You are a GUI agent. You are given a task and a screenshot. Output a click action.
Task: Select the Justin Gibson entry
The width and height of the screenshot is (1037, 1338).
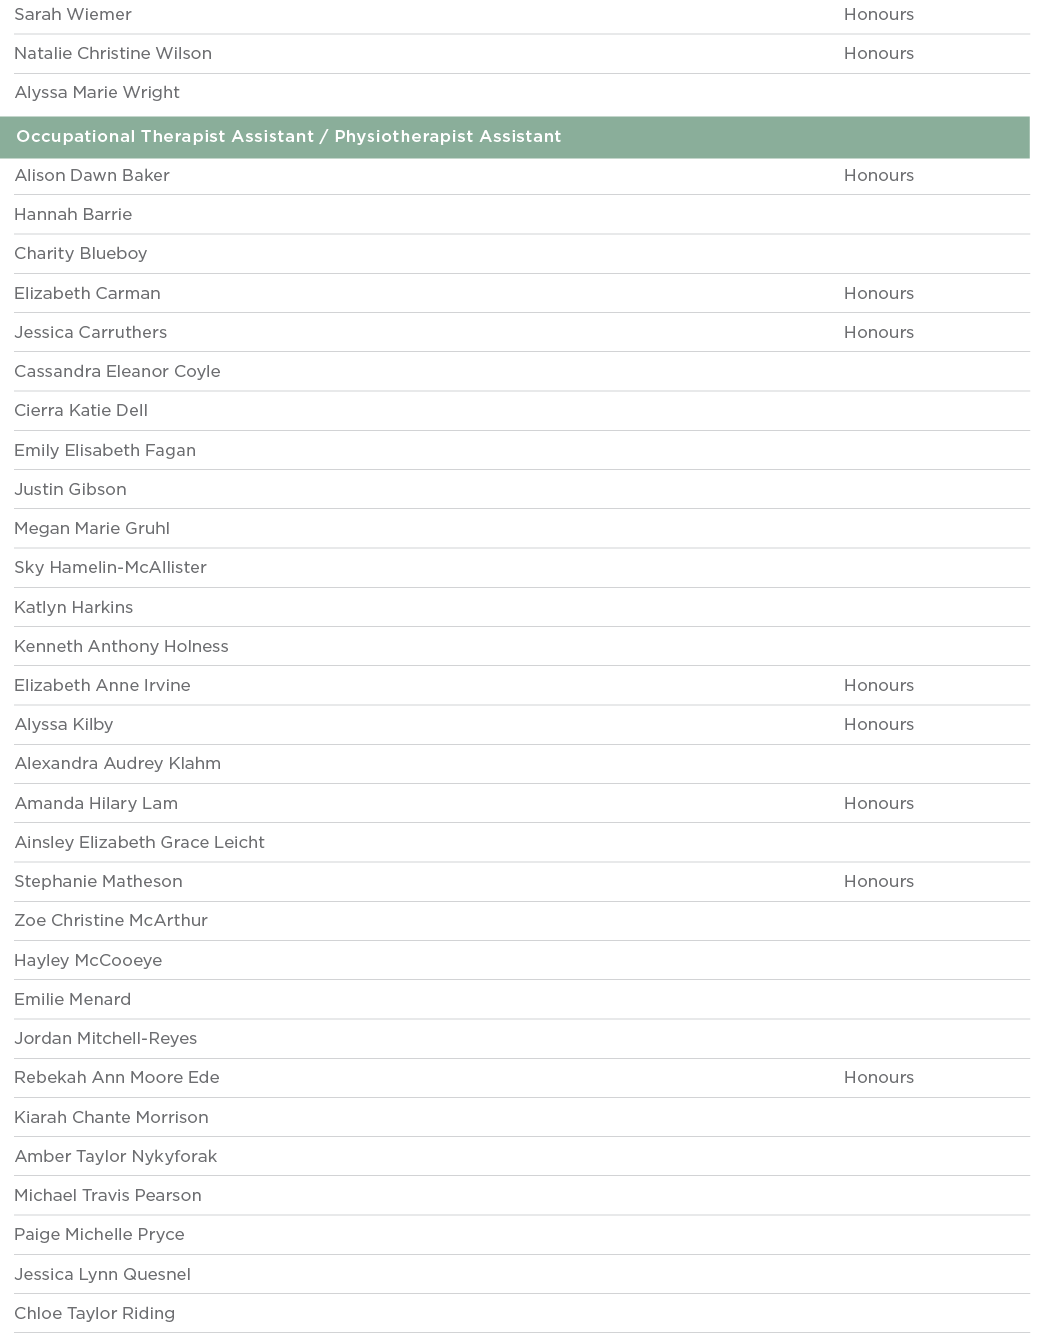(x=70, y=490)
